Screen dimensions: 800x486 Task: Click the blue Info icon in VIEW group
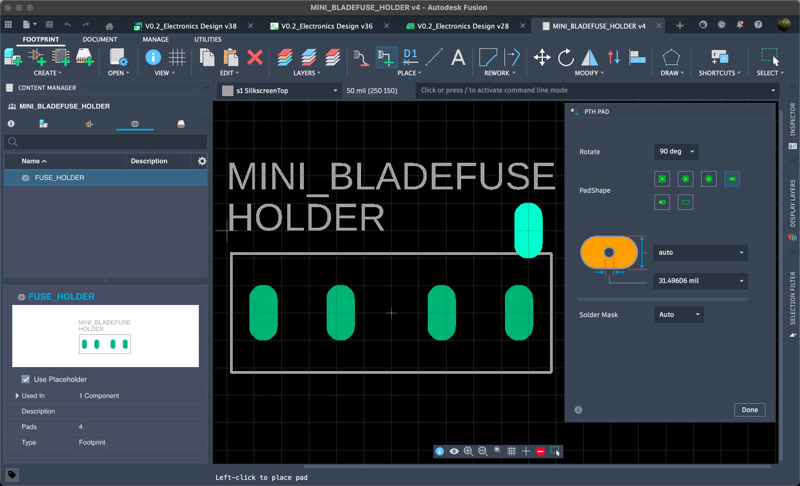pyautogui.click(x=153, y=57)
